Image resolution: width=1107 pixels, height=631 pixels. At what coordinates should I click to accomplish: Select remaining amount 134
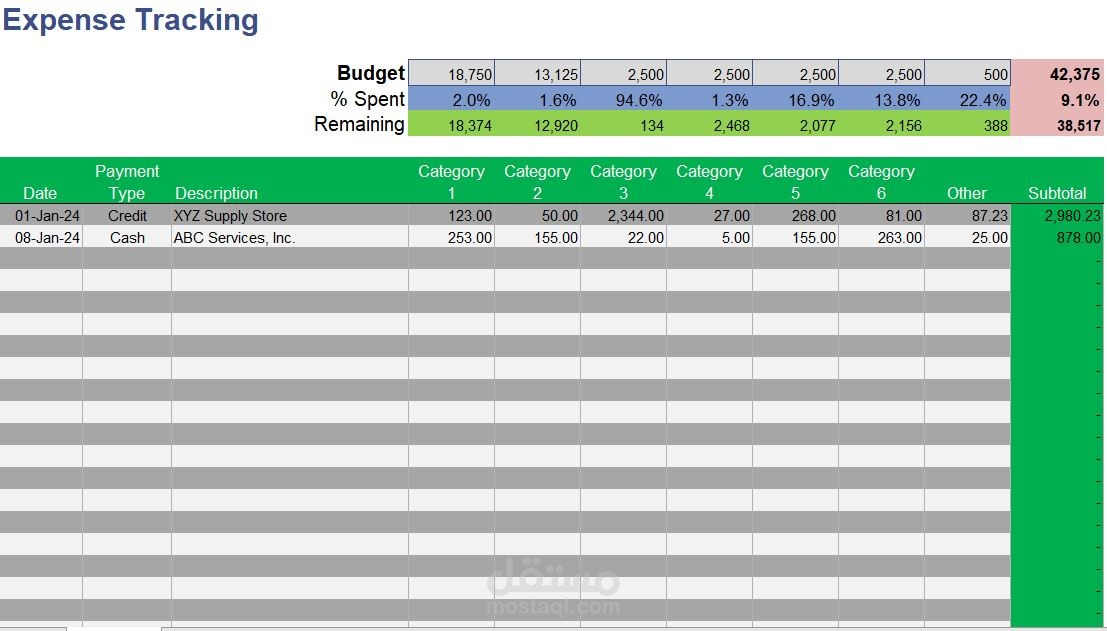pos(623,124)
